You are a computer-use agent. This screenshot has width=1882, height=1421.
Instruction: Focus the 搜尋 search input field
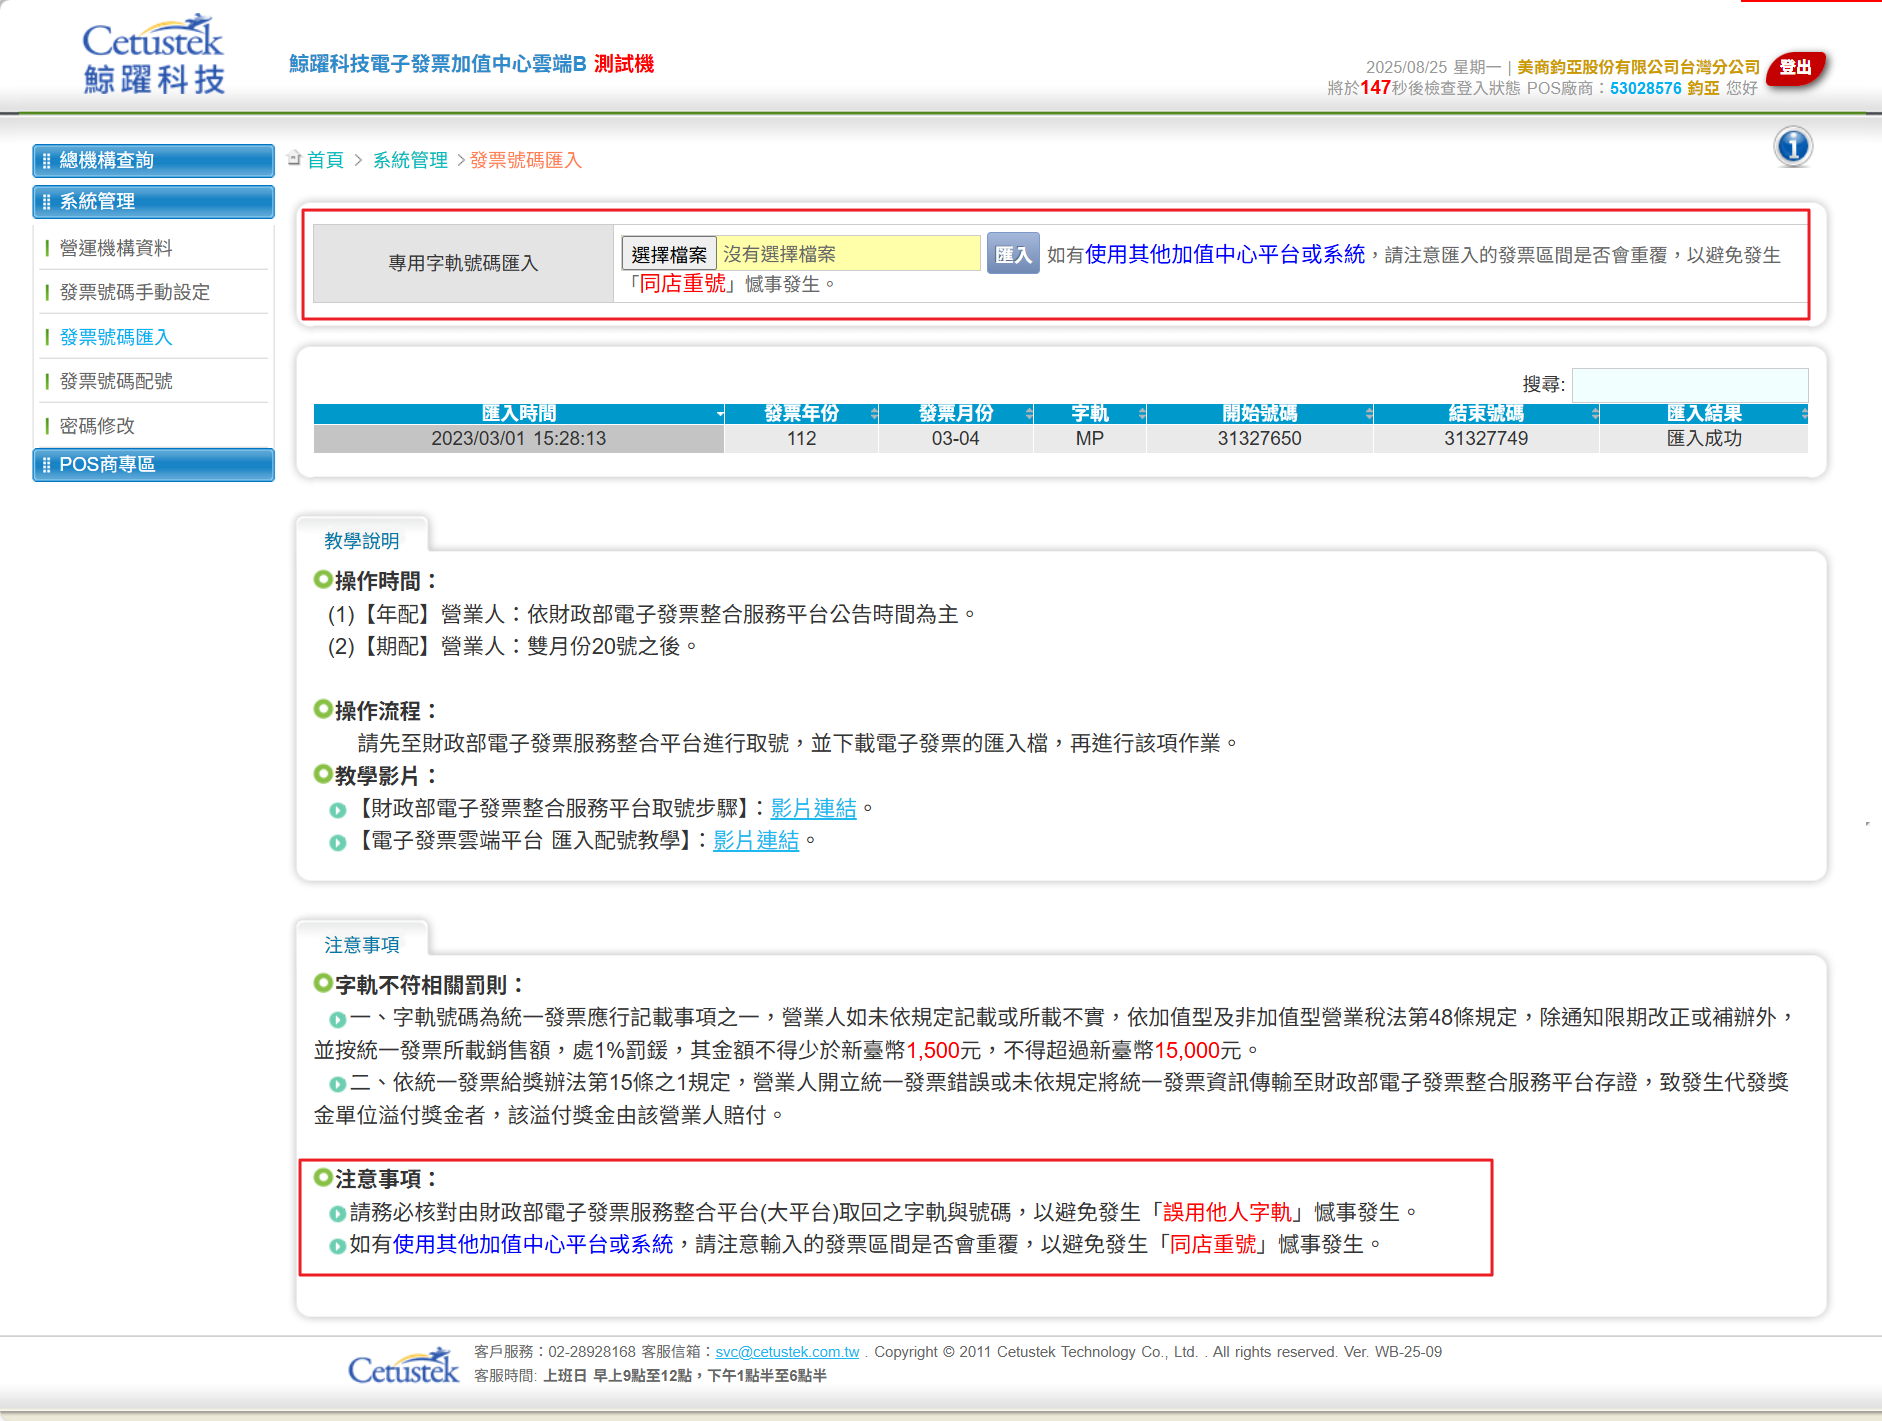tap(1690, 385)
